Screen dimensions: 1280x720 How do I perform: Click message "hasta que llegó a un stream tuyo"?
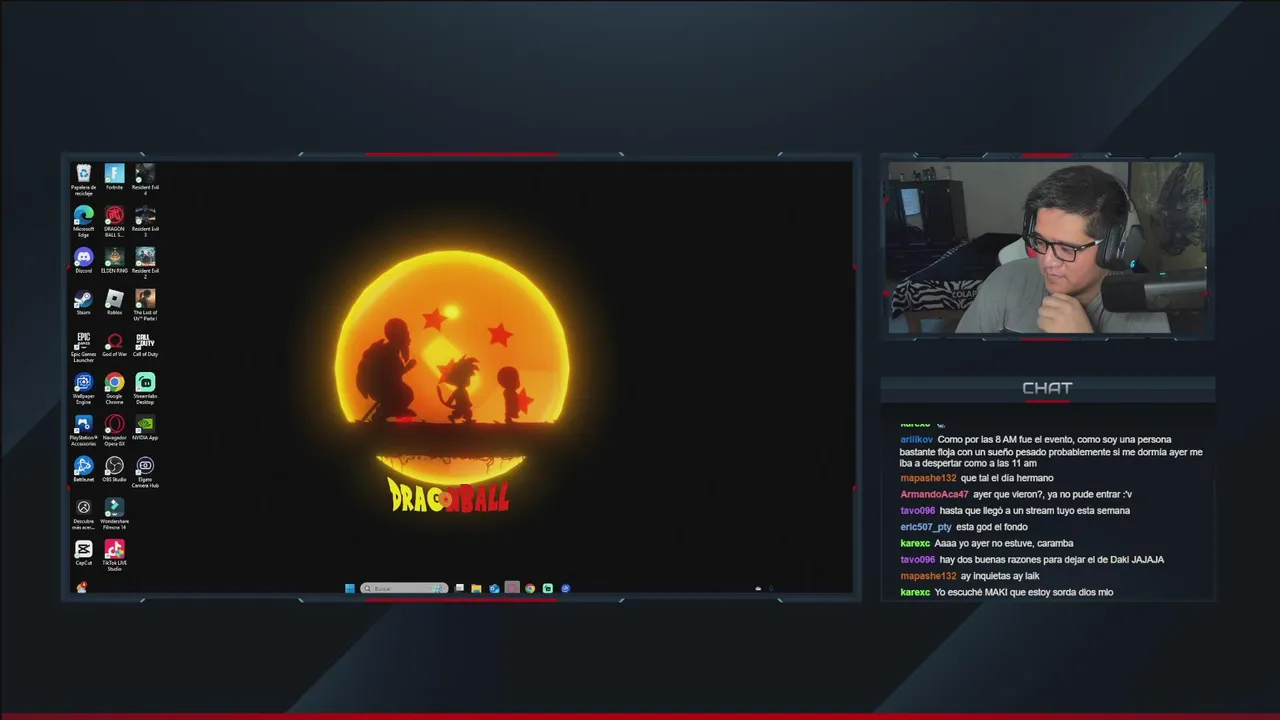point(1035,510)
